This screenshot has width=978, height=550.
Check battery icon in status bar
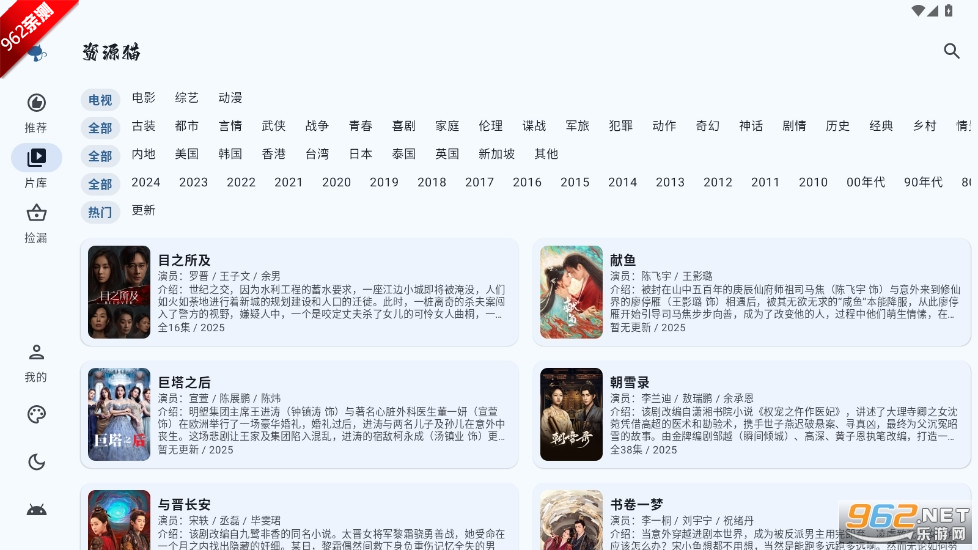click(x=949, y=10)
